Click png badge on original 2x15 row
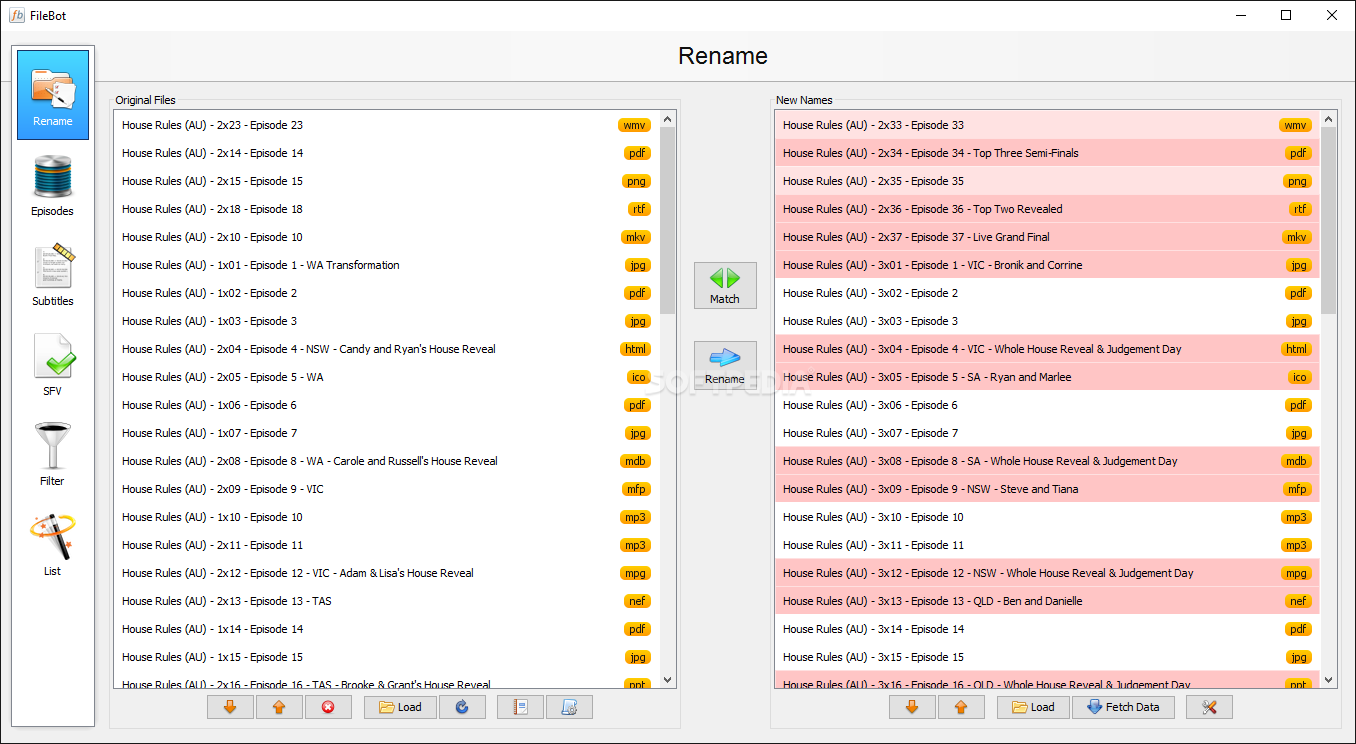1356x744 pixels. point(636,181)
